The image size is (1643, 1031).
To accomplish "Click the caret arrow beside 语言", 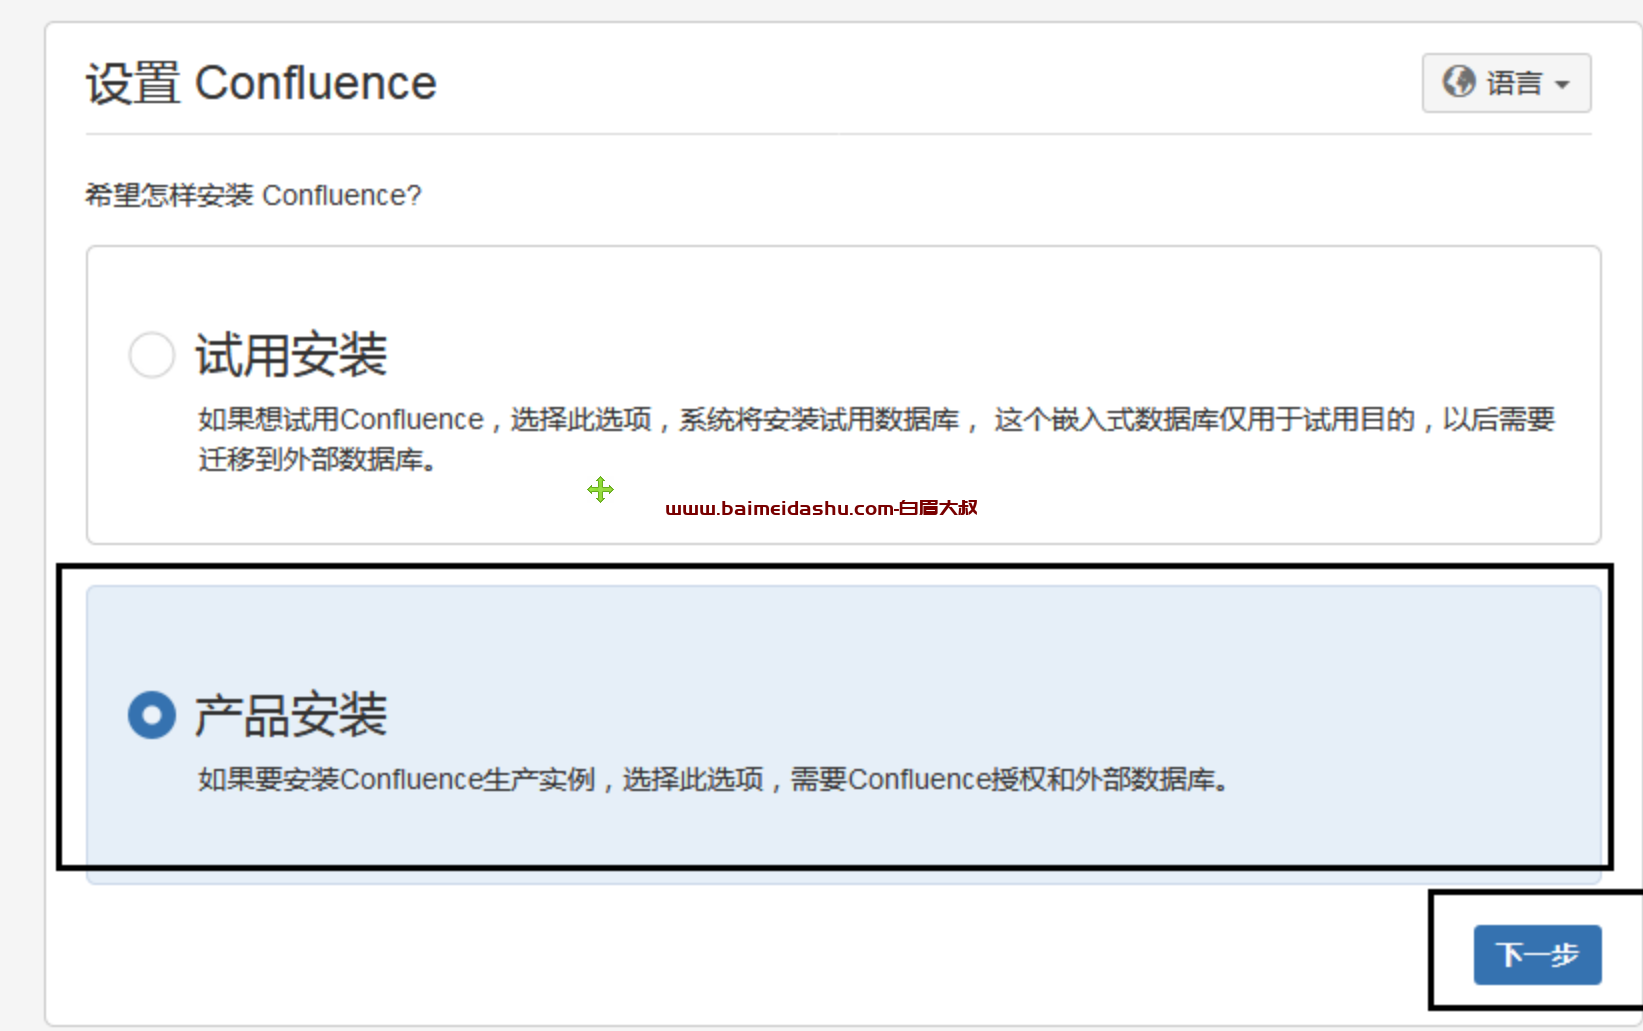I will pyautogui.click(x=1562, y=85).
